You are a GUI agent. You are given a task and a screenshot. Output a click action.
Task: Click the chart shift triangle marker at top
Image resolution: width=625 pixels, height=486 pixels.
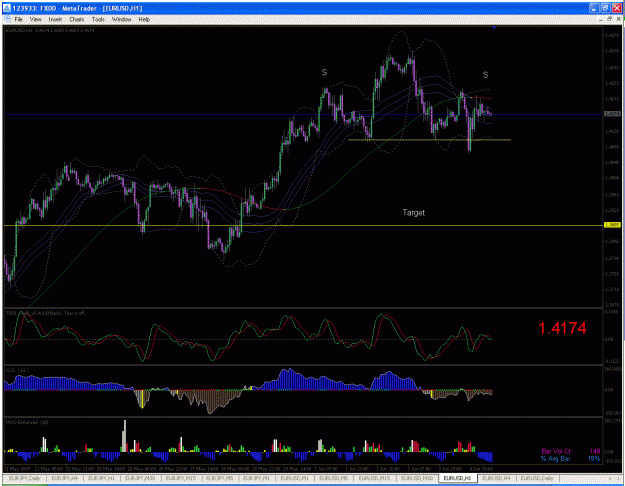pyautogui.click(x=494, y=28)
